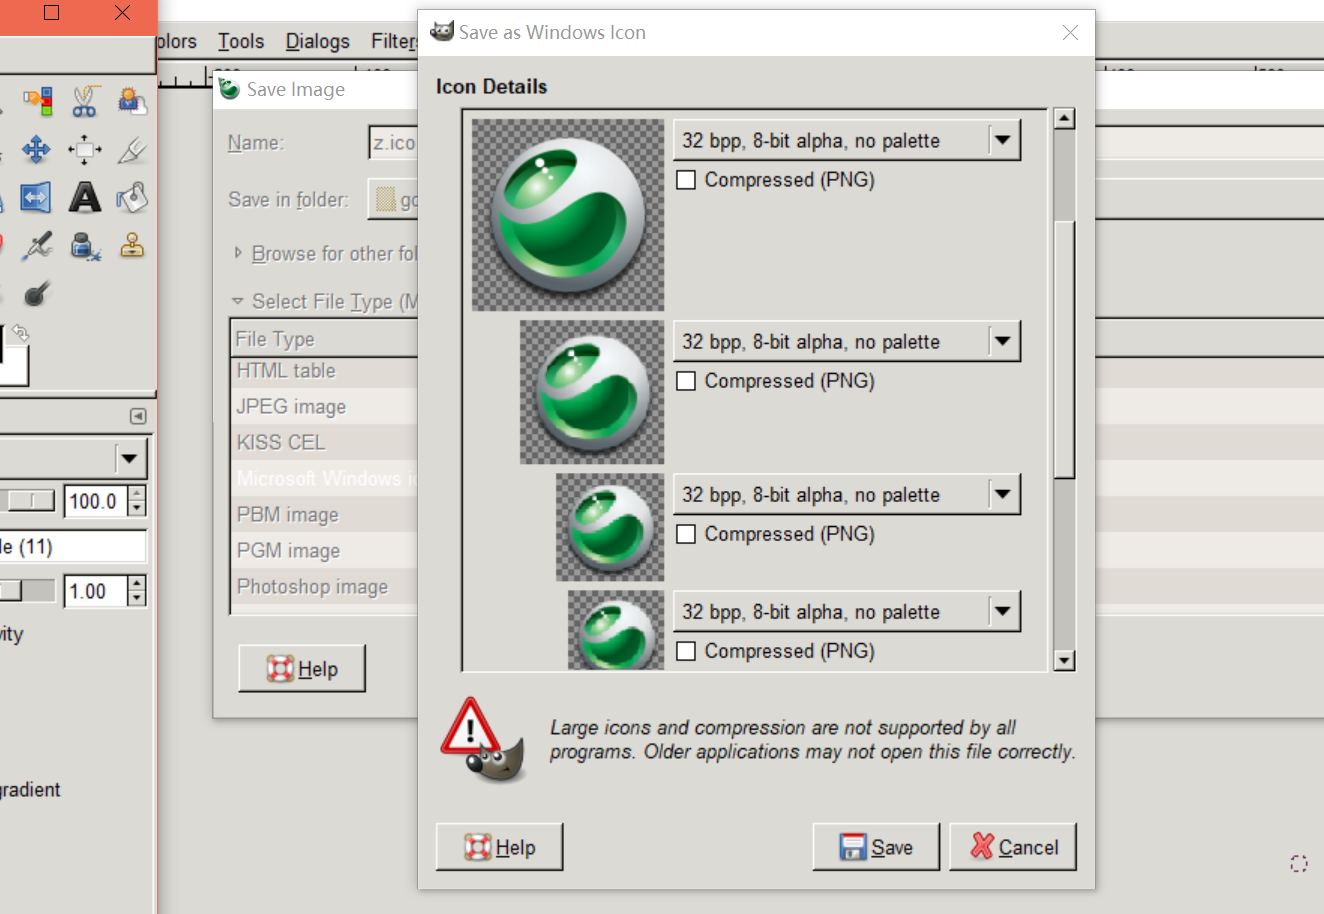Select the Airbrush tool
The width and height of the screenshot is (1324, 914).
click(x=38, y=246)
